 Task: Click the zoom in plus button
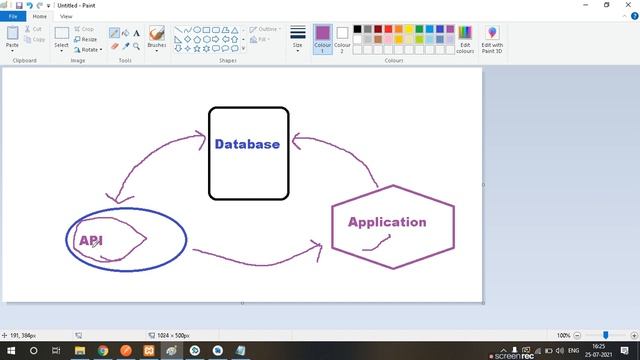tap(634, 336)
